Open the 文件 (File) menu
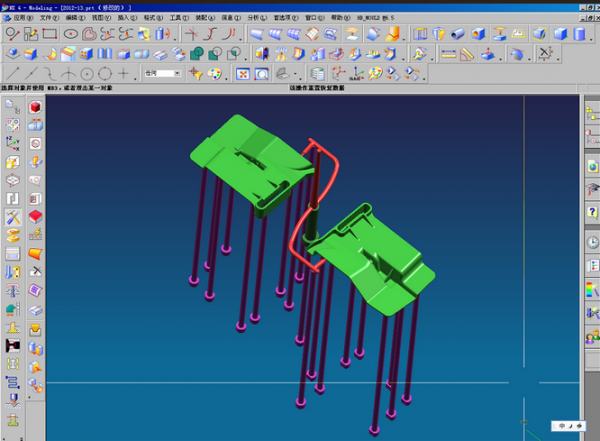The width and height of the screenshot is (600, 441). click(49, 18)
